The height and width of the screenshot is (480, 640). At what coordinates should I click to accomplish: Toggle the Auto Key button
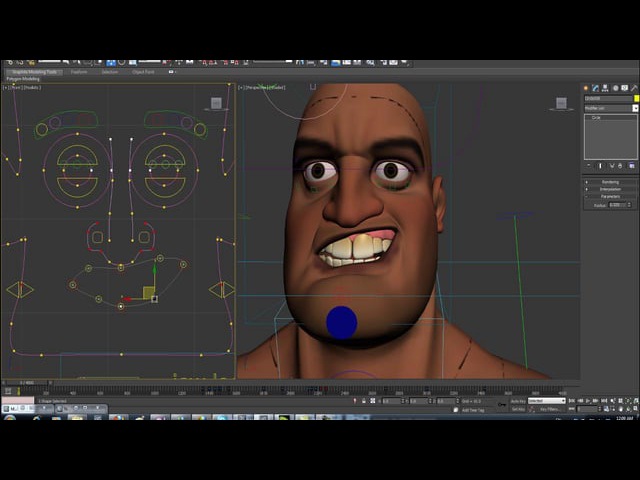coord(518,401)
